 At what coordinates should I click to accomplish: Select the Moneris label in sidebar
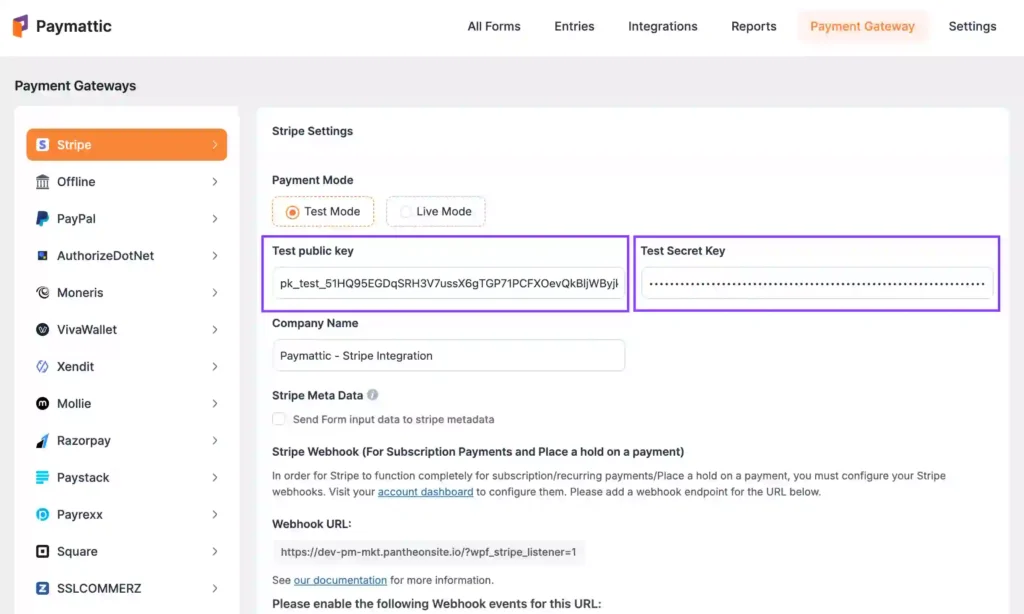[80, 293]
